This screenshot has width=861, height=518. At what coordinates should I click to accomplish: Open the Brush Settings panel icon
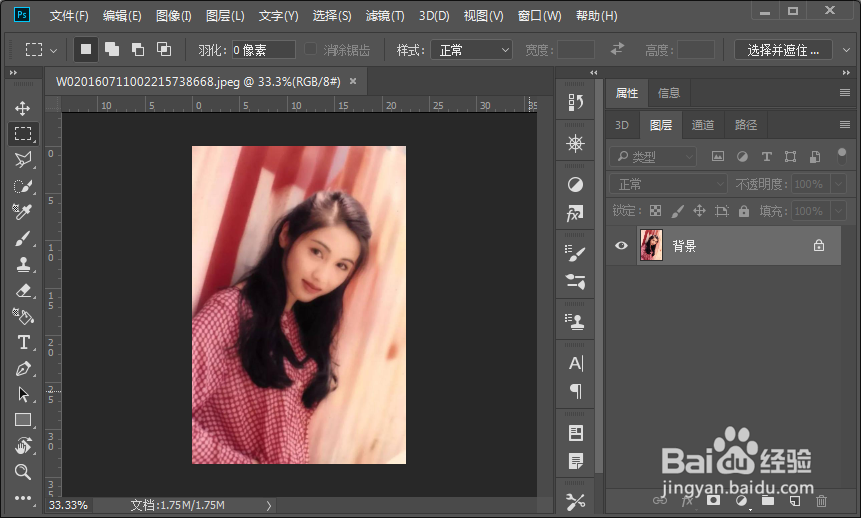(575, 253)
